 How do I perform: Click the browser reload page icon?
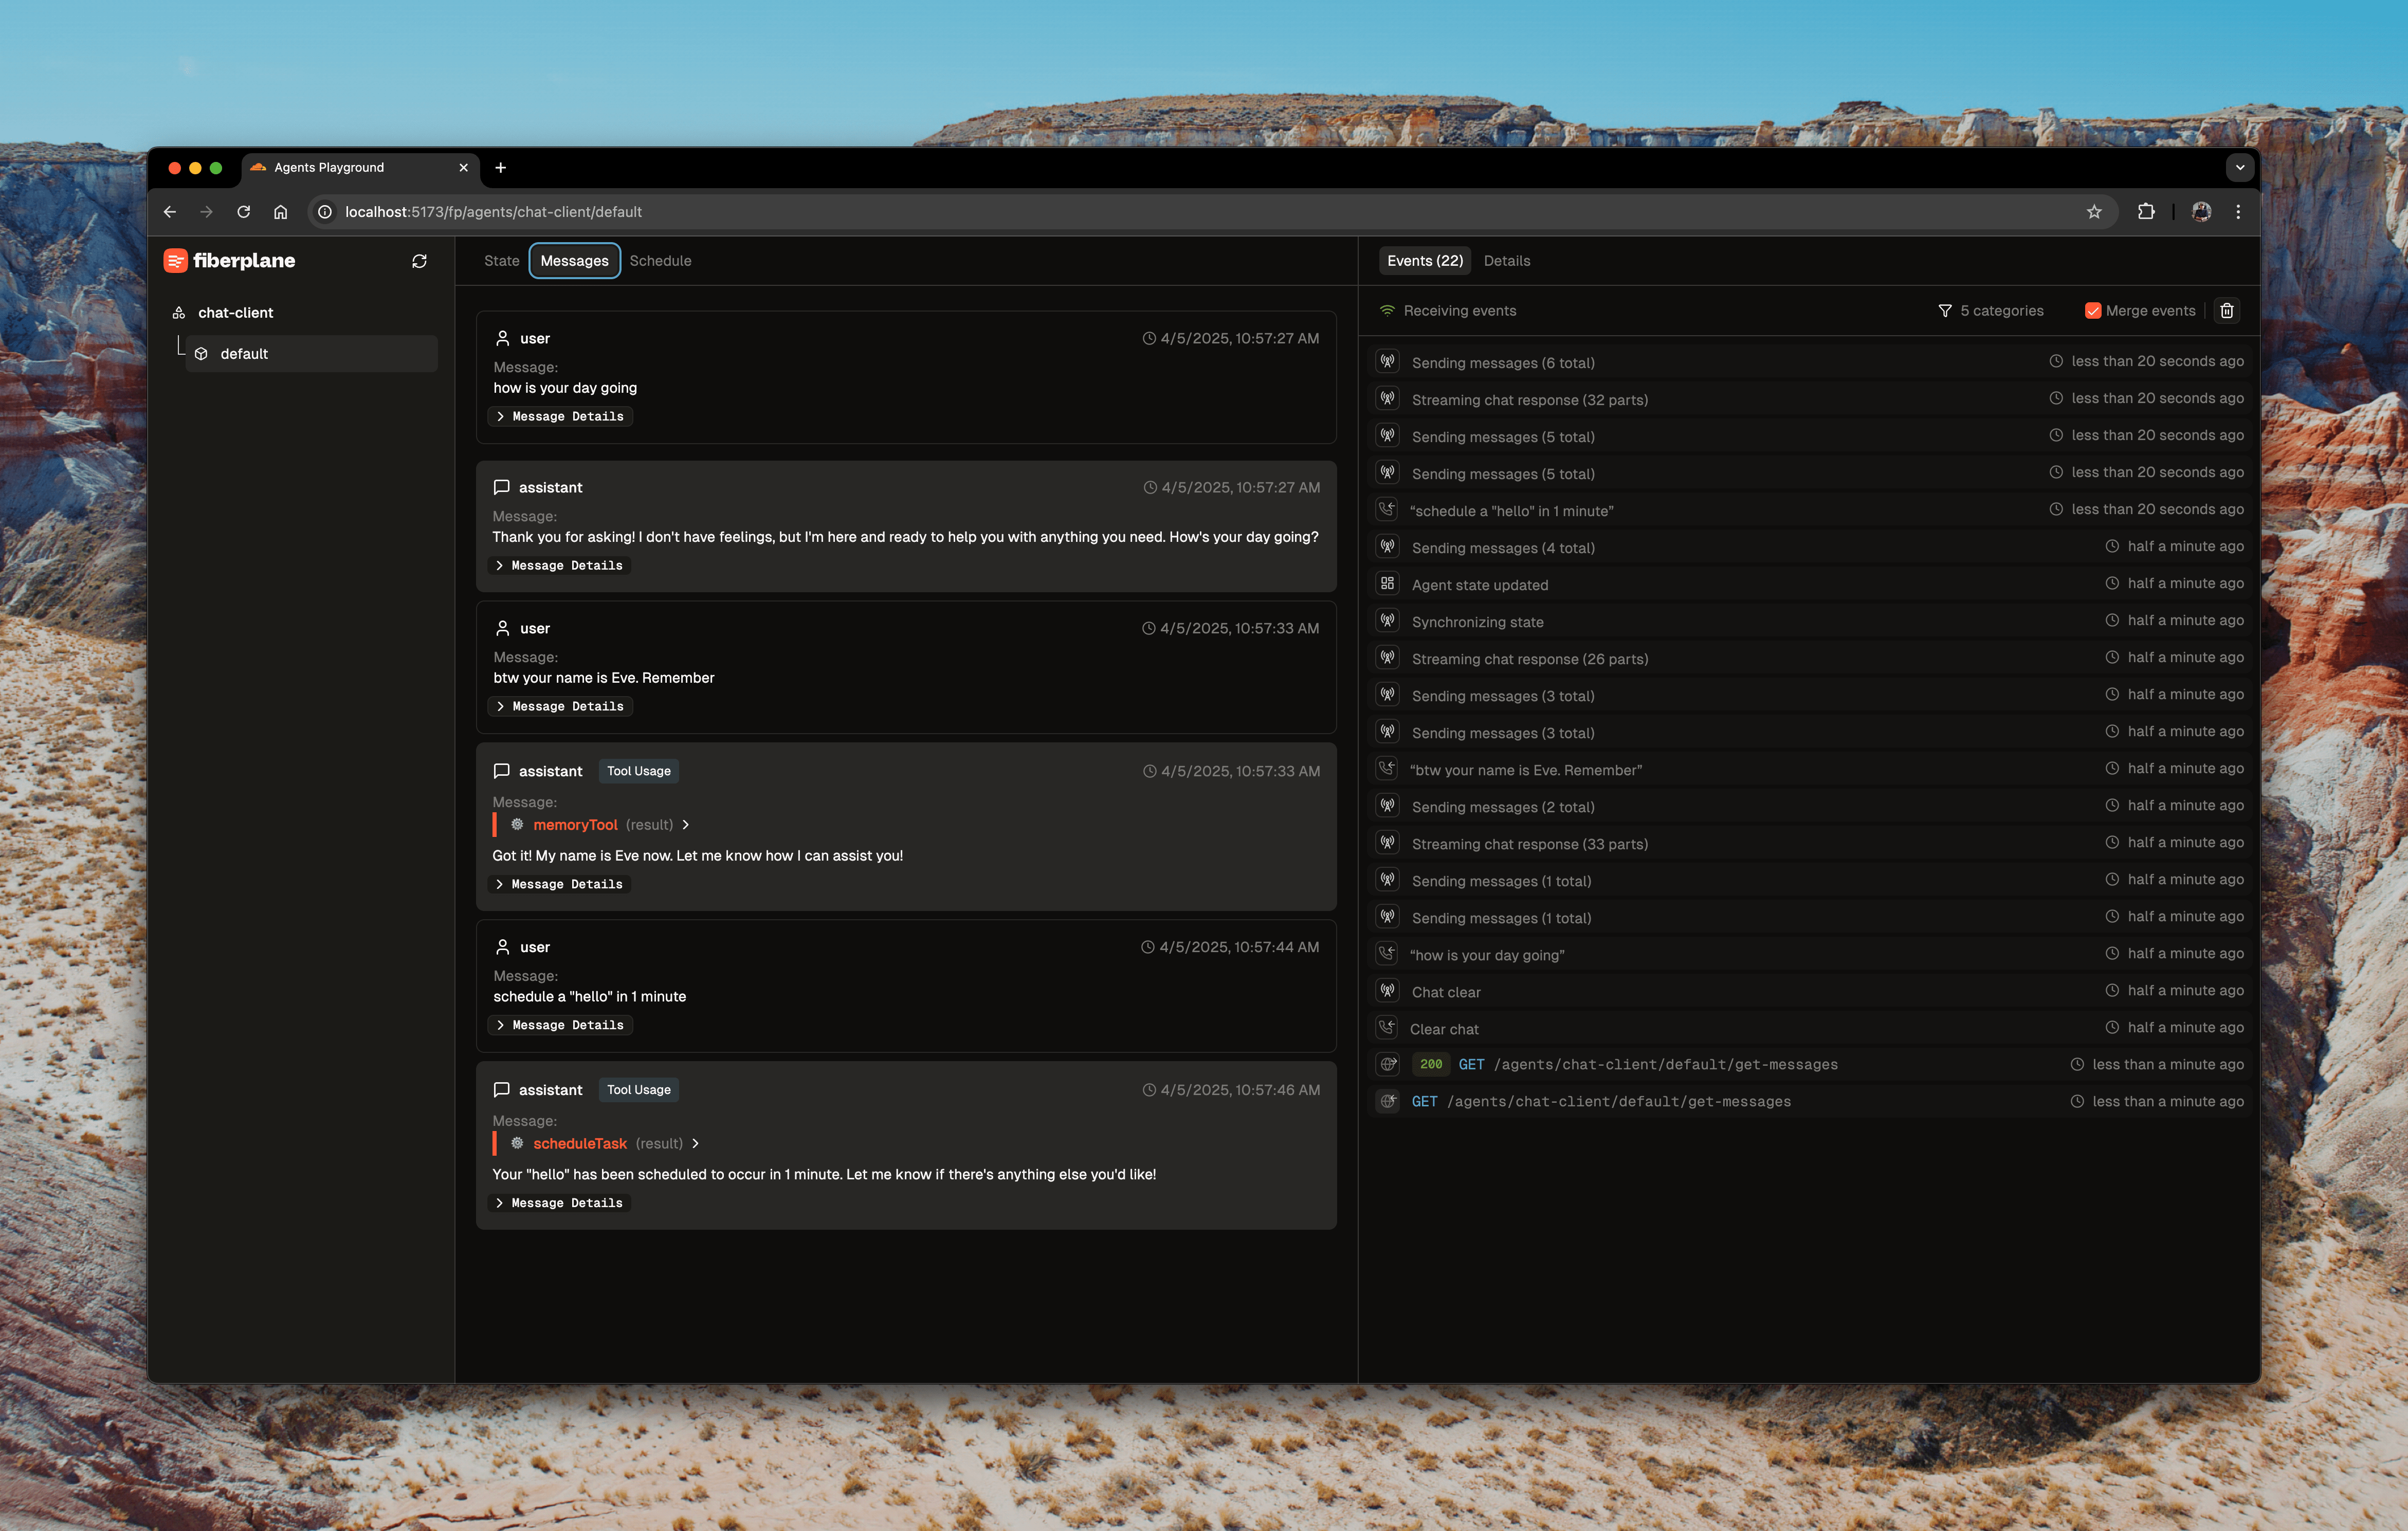(243, 212)
